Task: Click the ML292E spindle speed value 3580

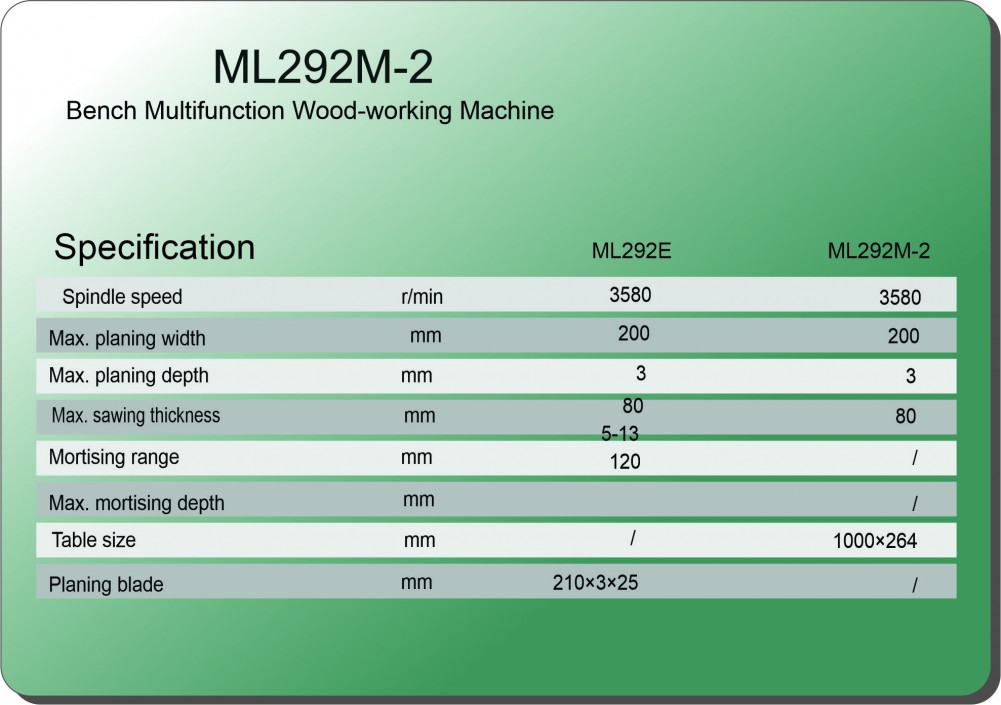Action: tap(630, 295)
